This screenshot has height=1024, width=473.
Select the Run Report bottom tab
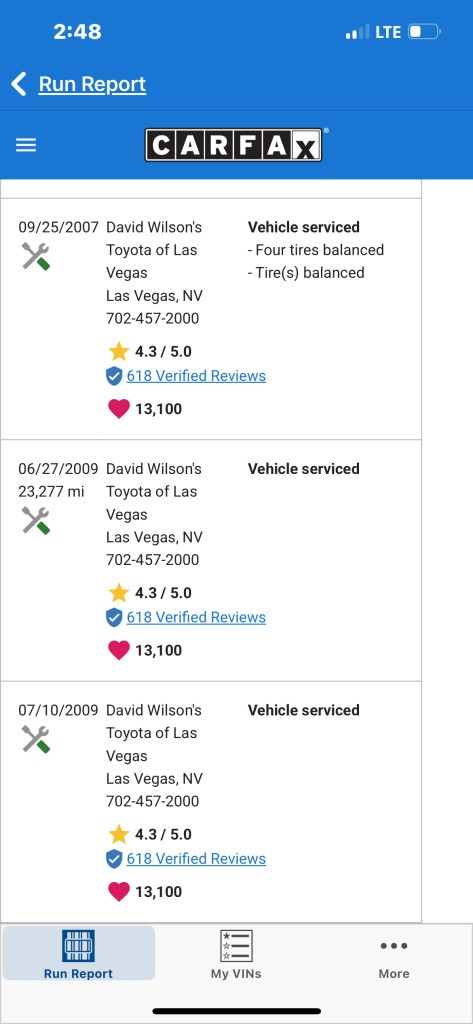click(78, 953)
